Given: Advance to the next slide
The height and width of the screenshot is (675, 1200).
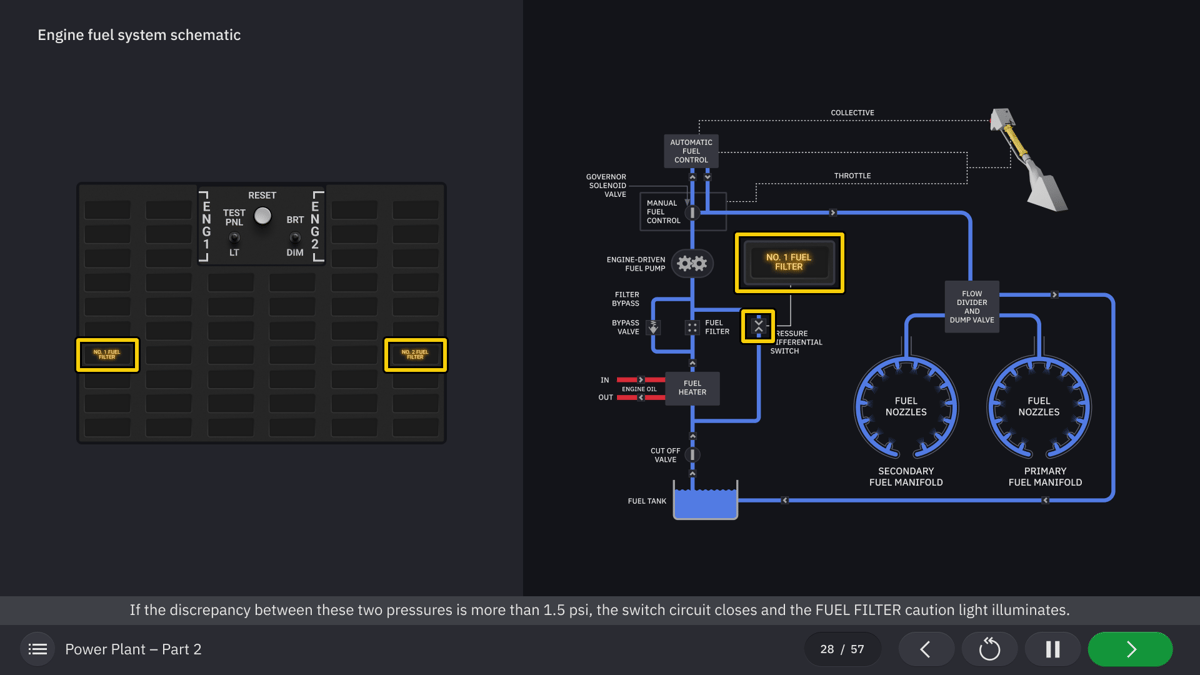Looking at the screenshot, I should pyautogui.click(x=1130, y=649).
